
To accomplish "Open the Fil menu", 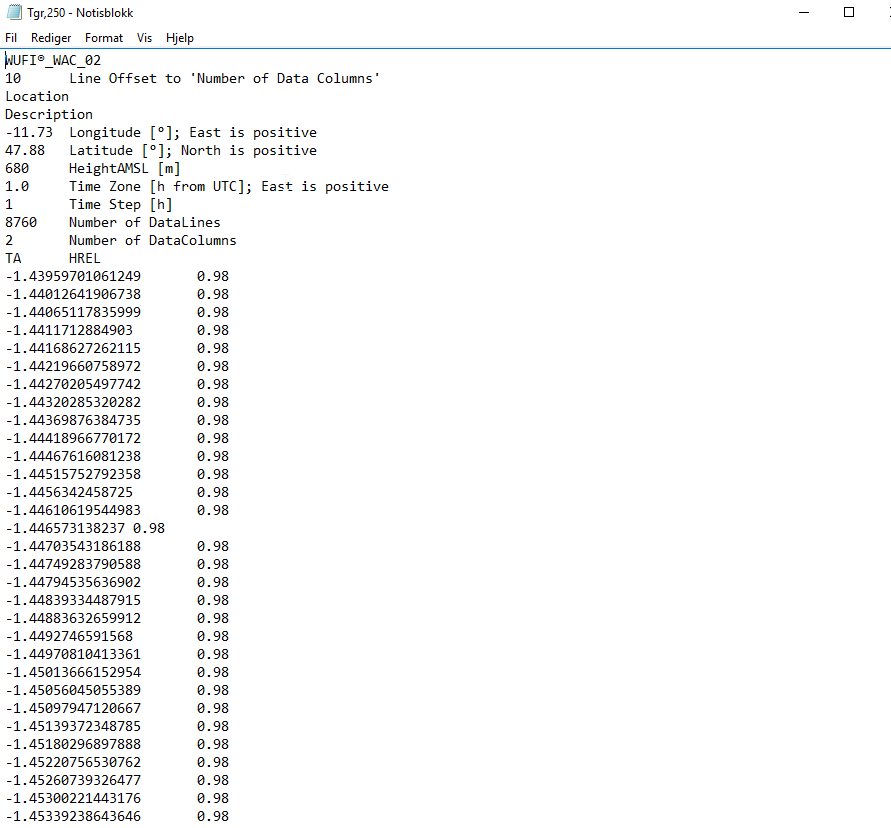I will 11,37.
